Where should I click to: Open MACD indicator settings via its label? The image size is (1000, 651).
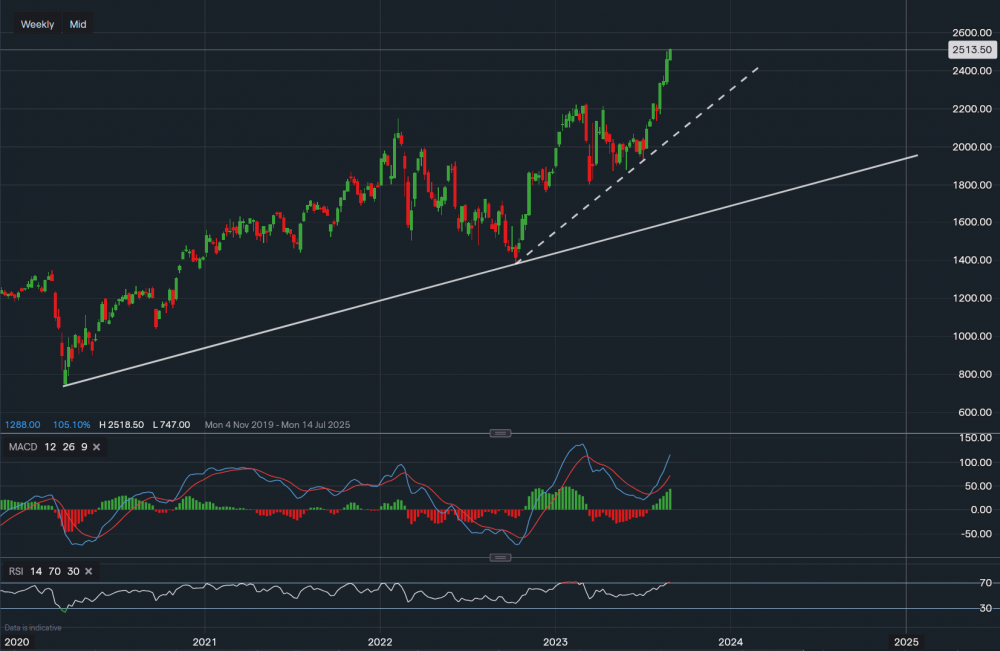tap(21, 447)
